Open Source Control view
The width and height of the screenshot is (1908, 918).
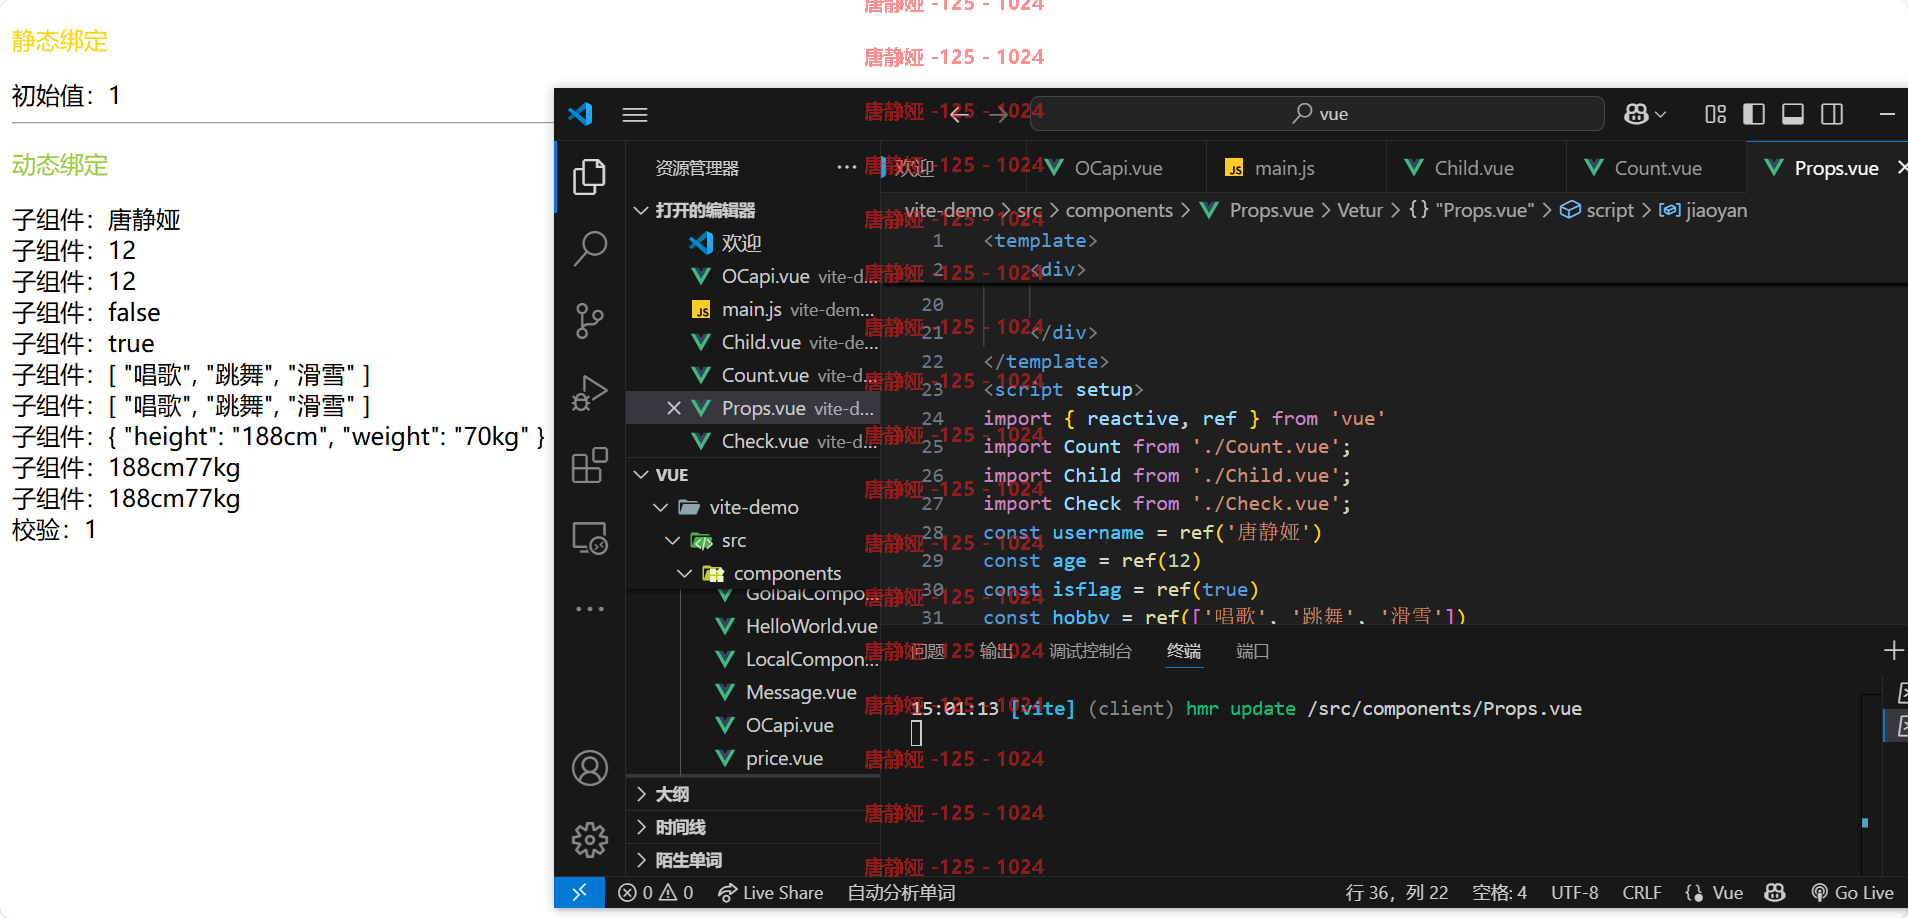click(x=589, y=321)
